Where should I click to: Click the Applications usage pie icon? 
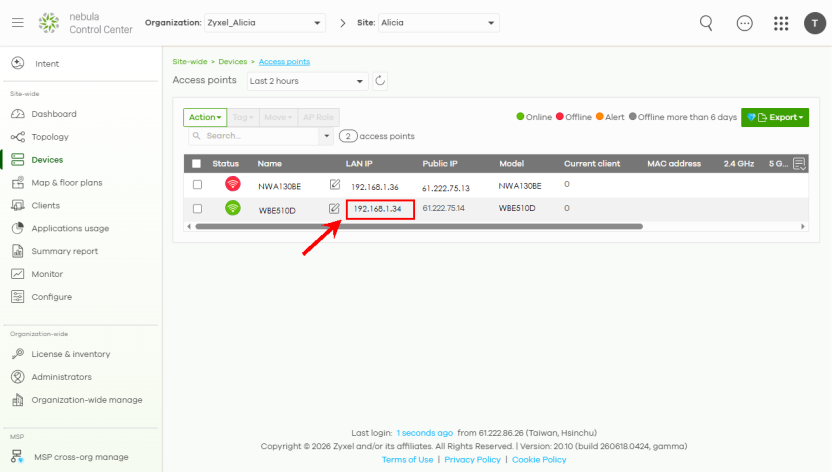click(18, 228)
